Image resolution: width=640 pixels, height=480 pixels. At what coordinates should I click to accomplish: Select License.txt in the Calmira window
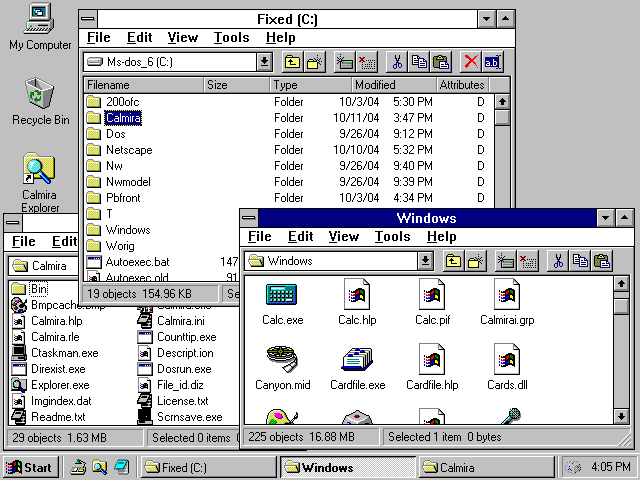173,401
